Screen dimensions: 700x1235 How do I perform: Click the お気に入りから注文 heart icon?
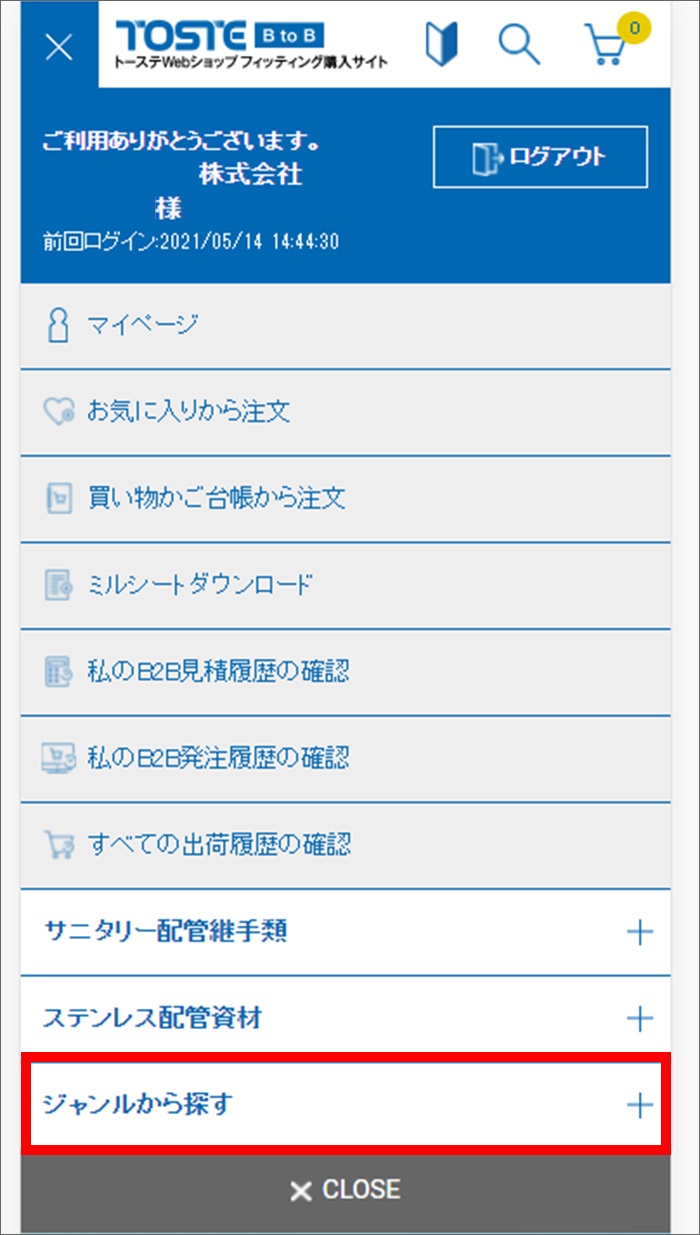(x=59, y=412)
